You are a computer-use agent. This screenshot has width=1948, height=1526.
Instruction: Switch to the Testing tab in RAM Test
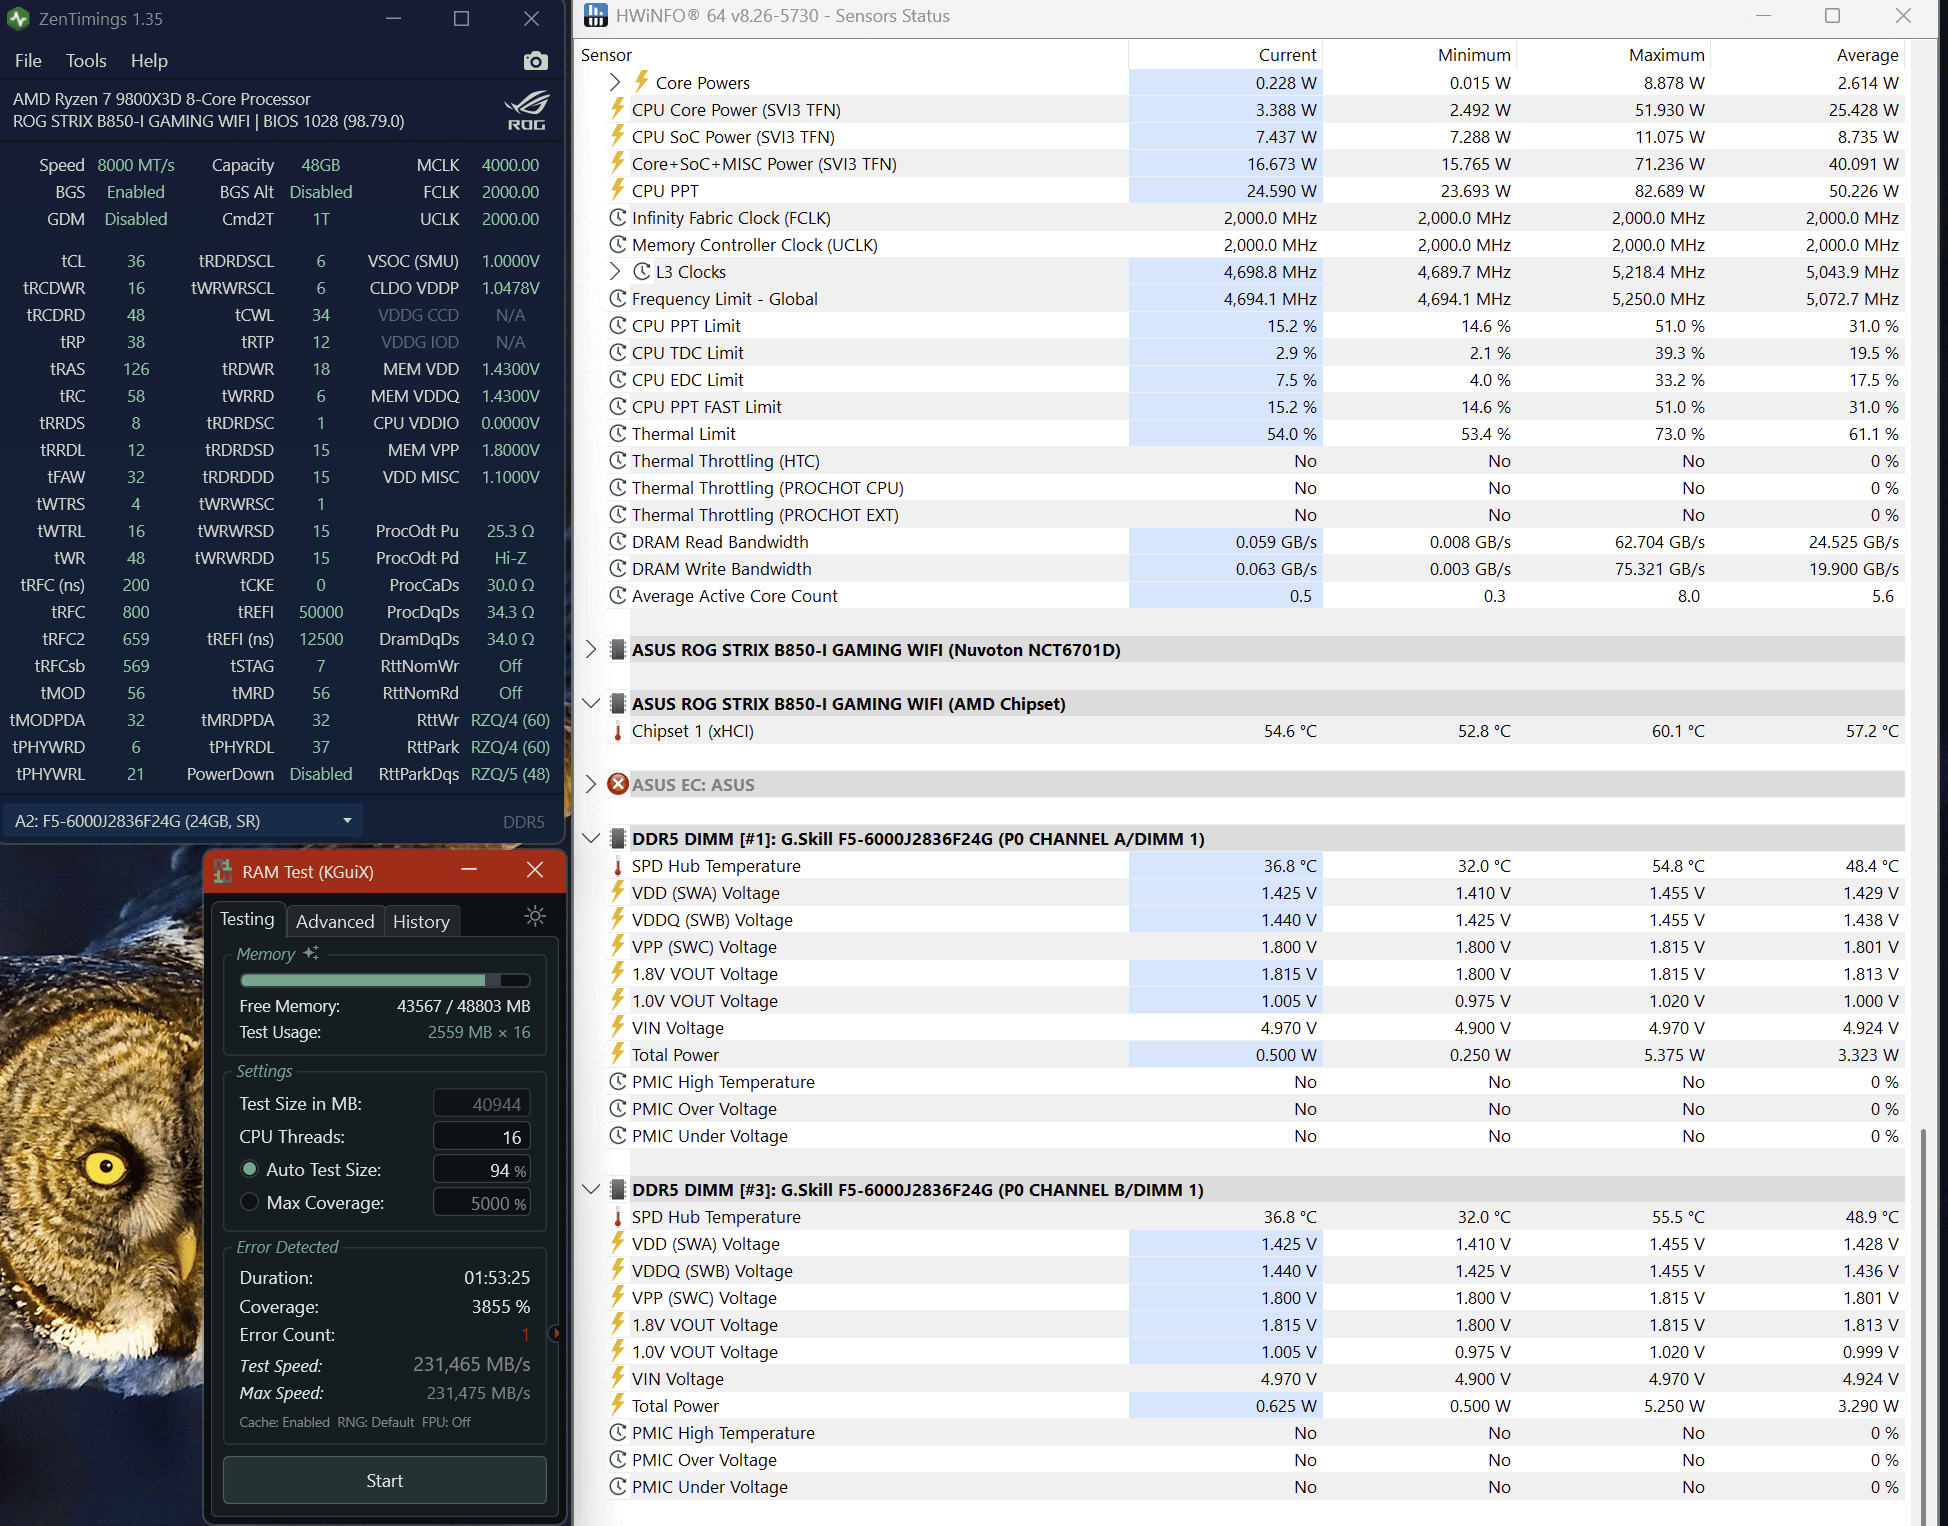click(x=247, y=919)
